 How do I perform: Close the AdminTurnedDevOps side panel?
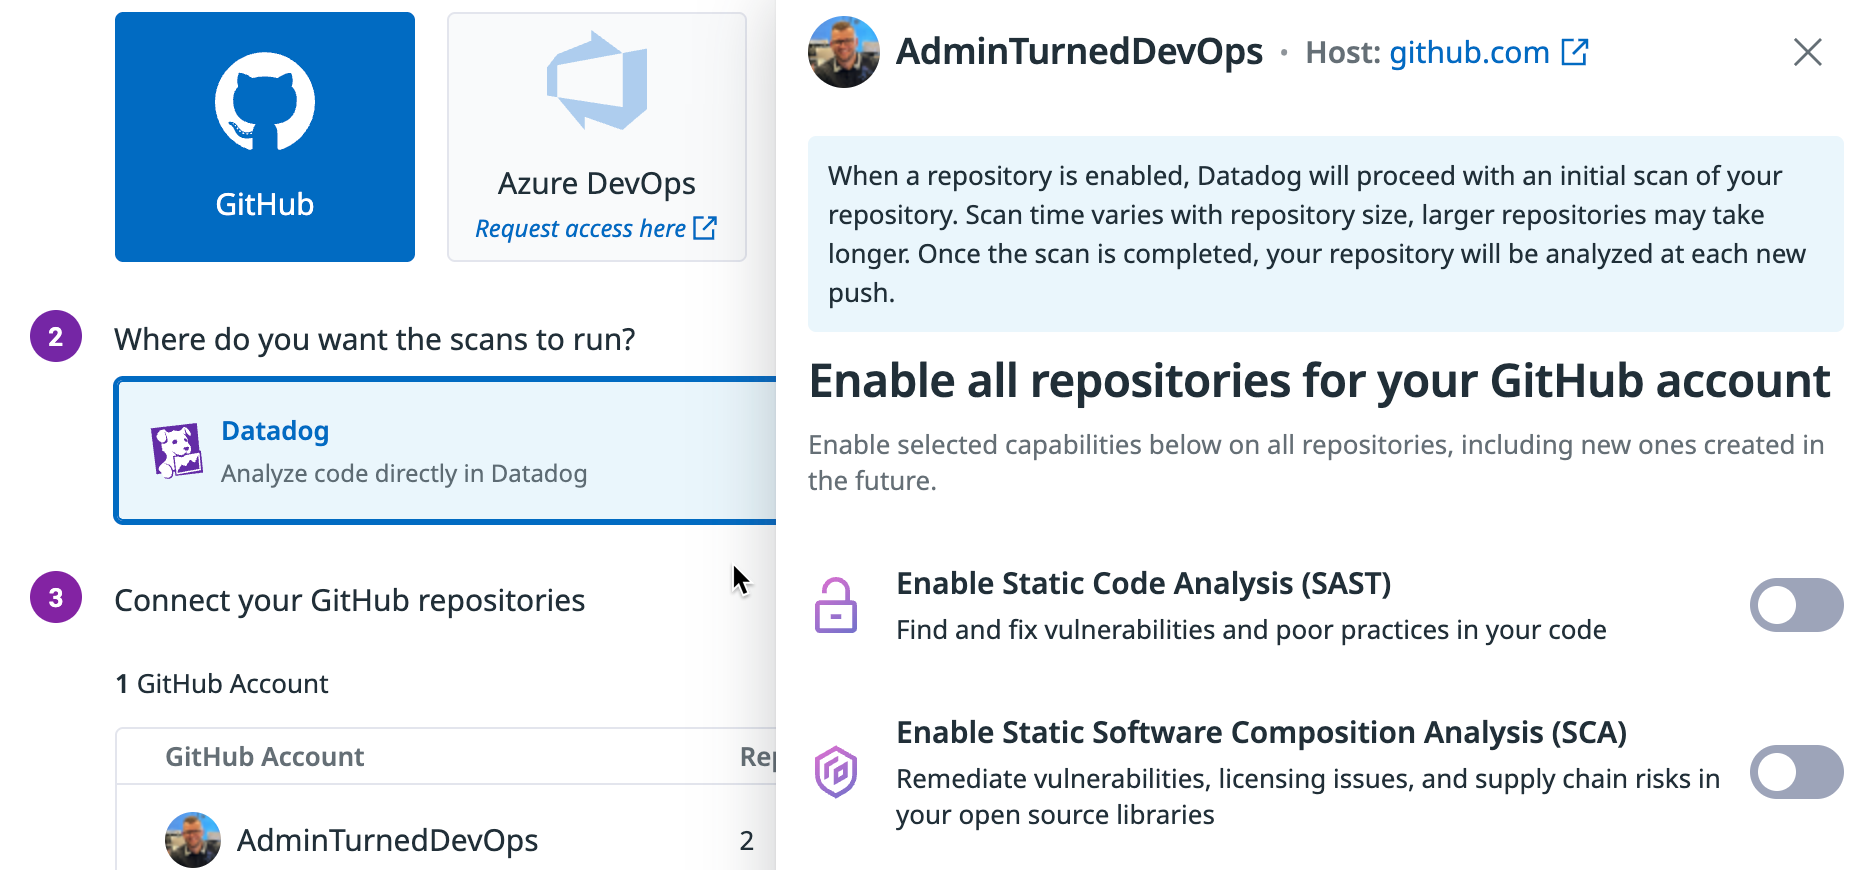click(1808, 52)
